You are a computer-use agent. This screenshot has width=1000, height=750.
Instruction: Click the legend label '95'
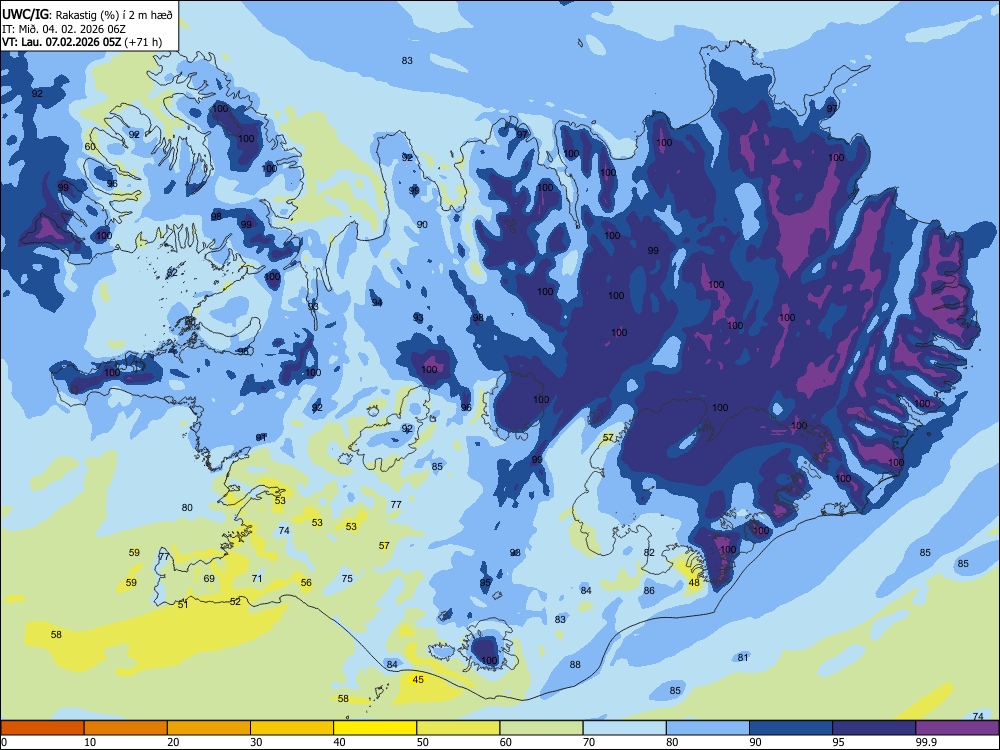tap(838, 742)
